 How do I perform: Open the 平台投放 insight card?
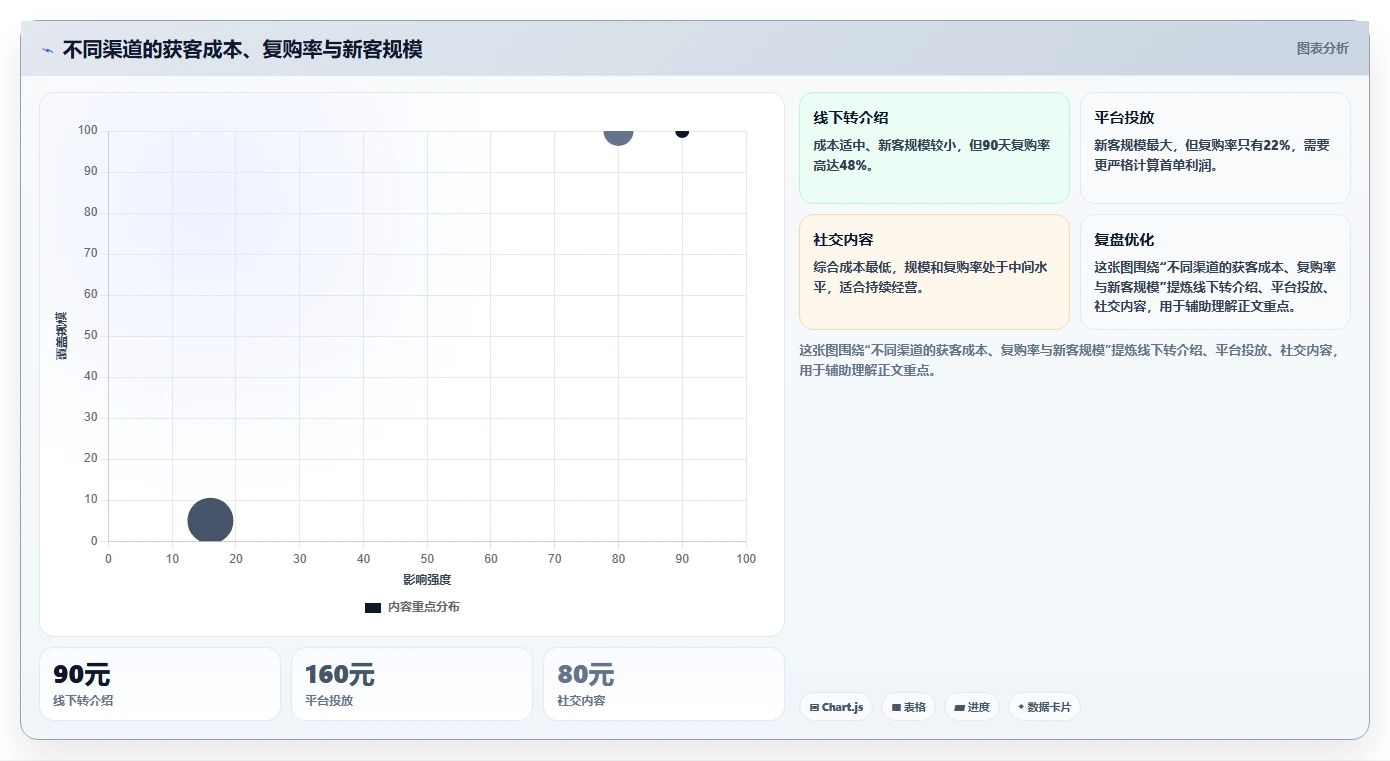[1215, 148]
